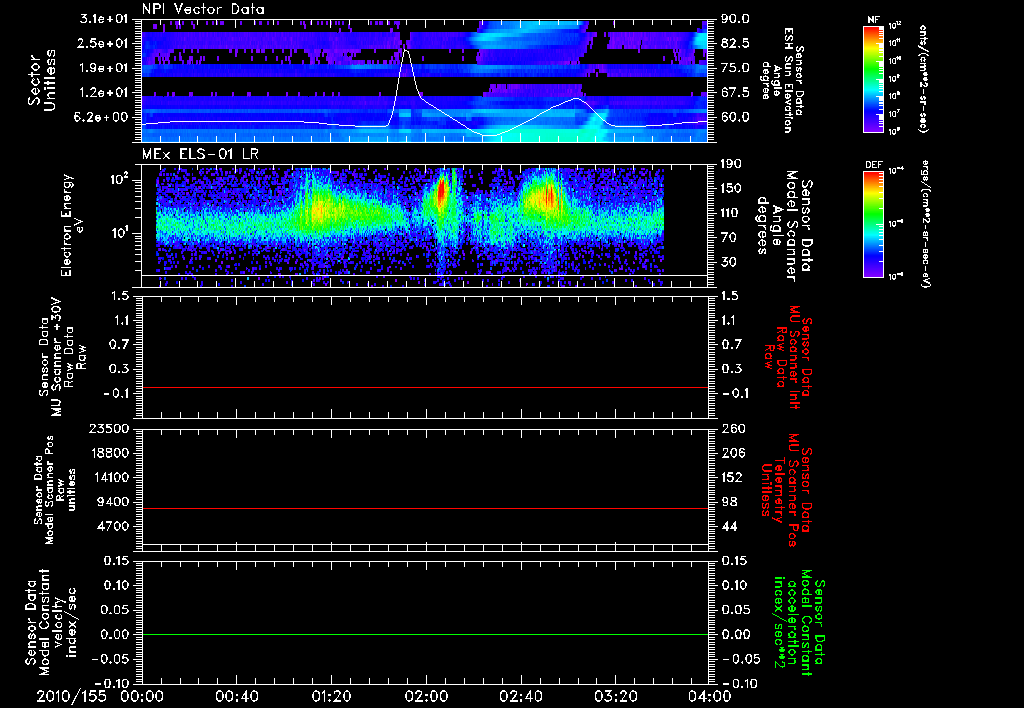The width and height of the screenshot is (1024, 708).
Task: Click the 'NPI Vector Data' panel title
Action: coord(203,9)
